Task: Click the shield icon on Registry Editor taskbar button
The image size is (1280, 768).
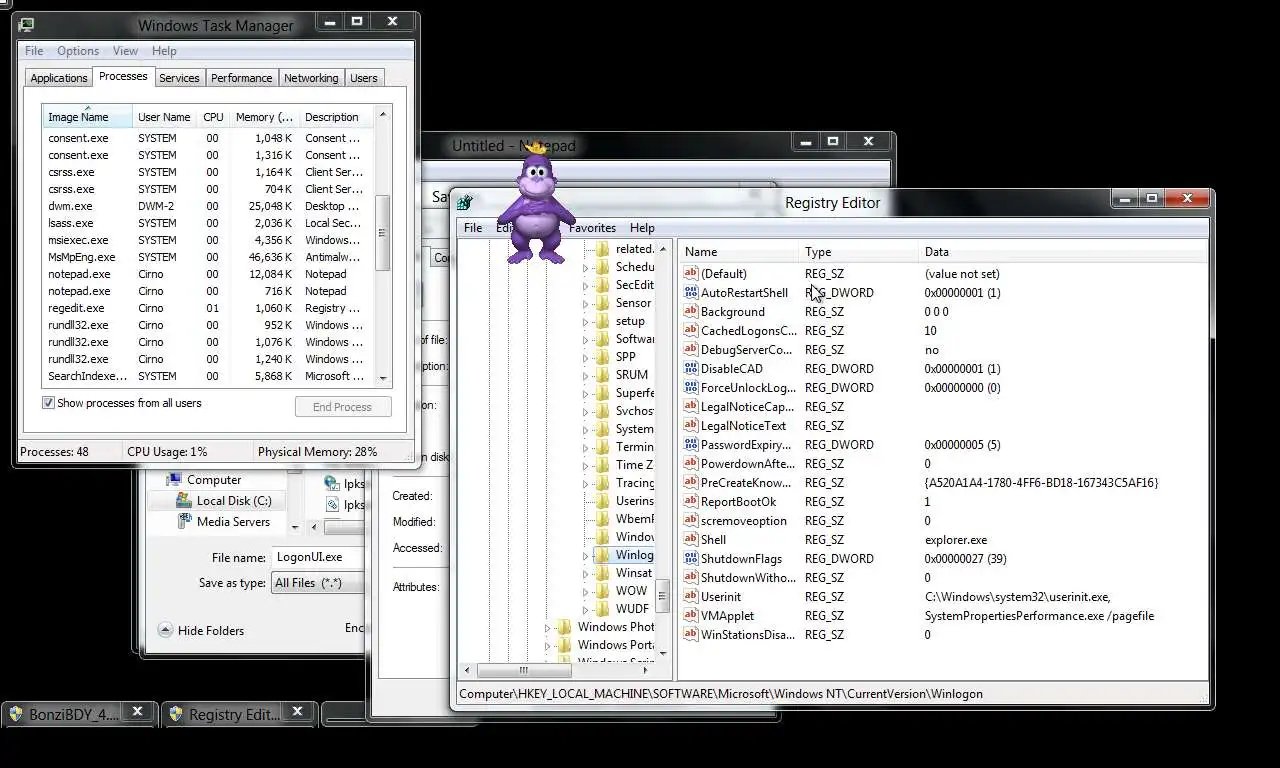Action: (176, 714)
